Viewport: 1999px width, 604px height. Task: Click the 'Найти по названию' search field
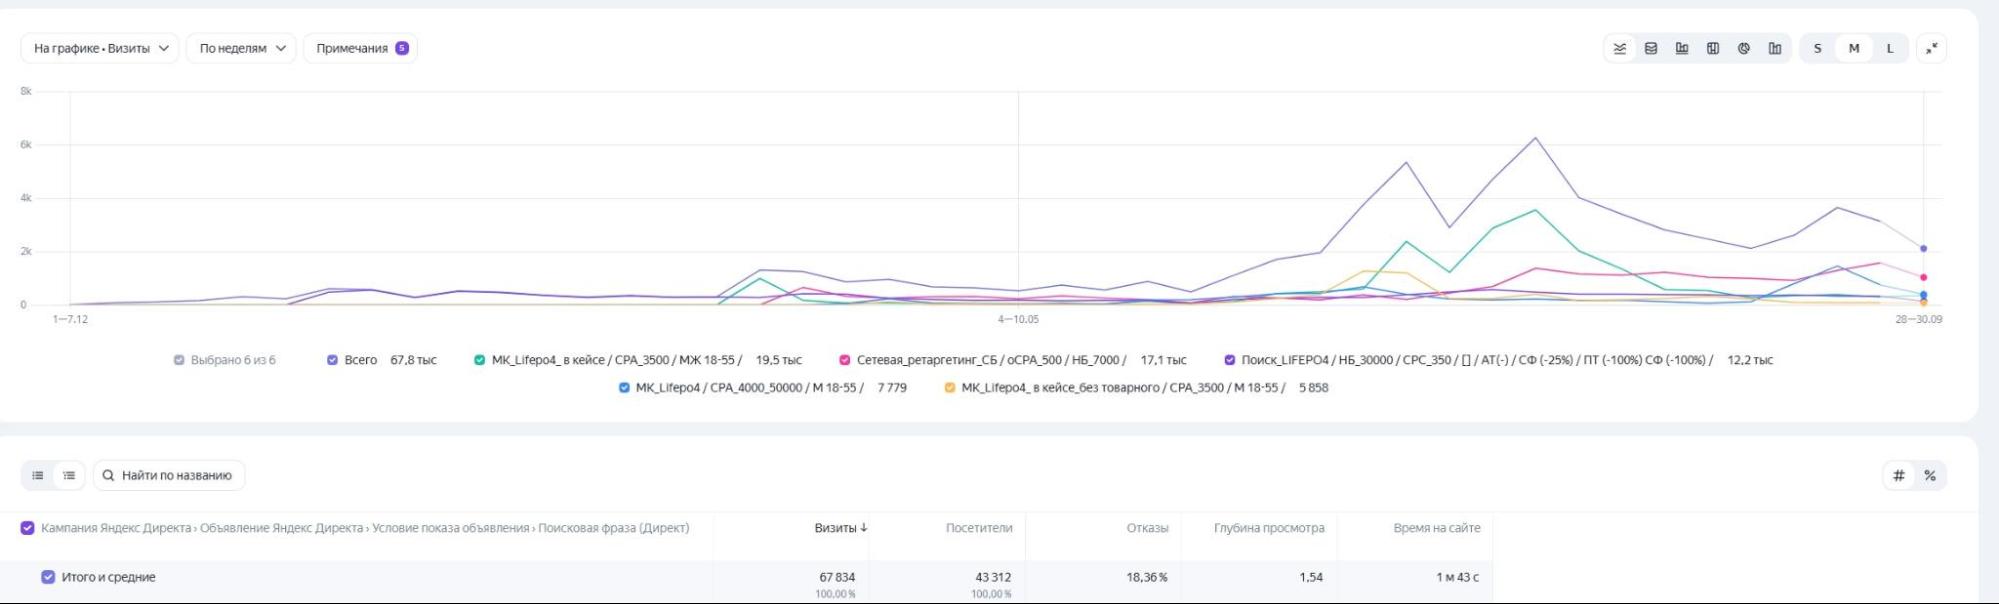point(169,475)
